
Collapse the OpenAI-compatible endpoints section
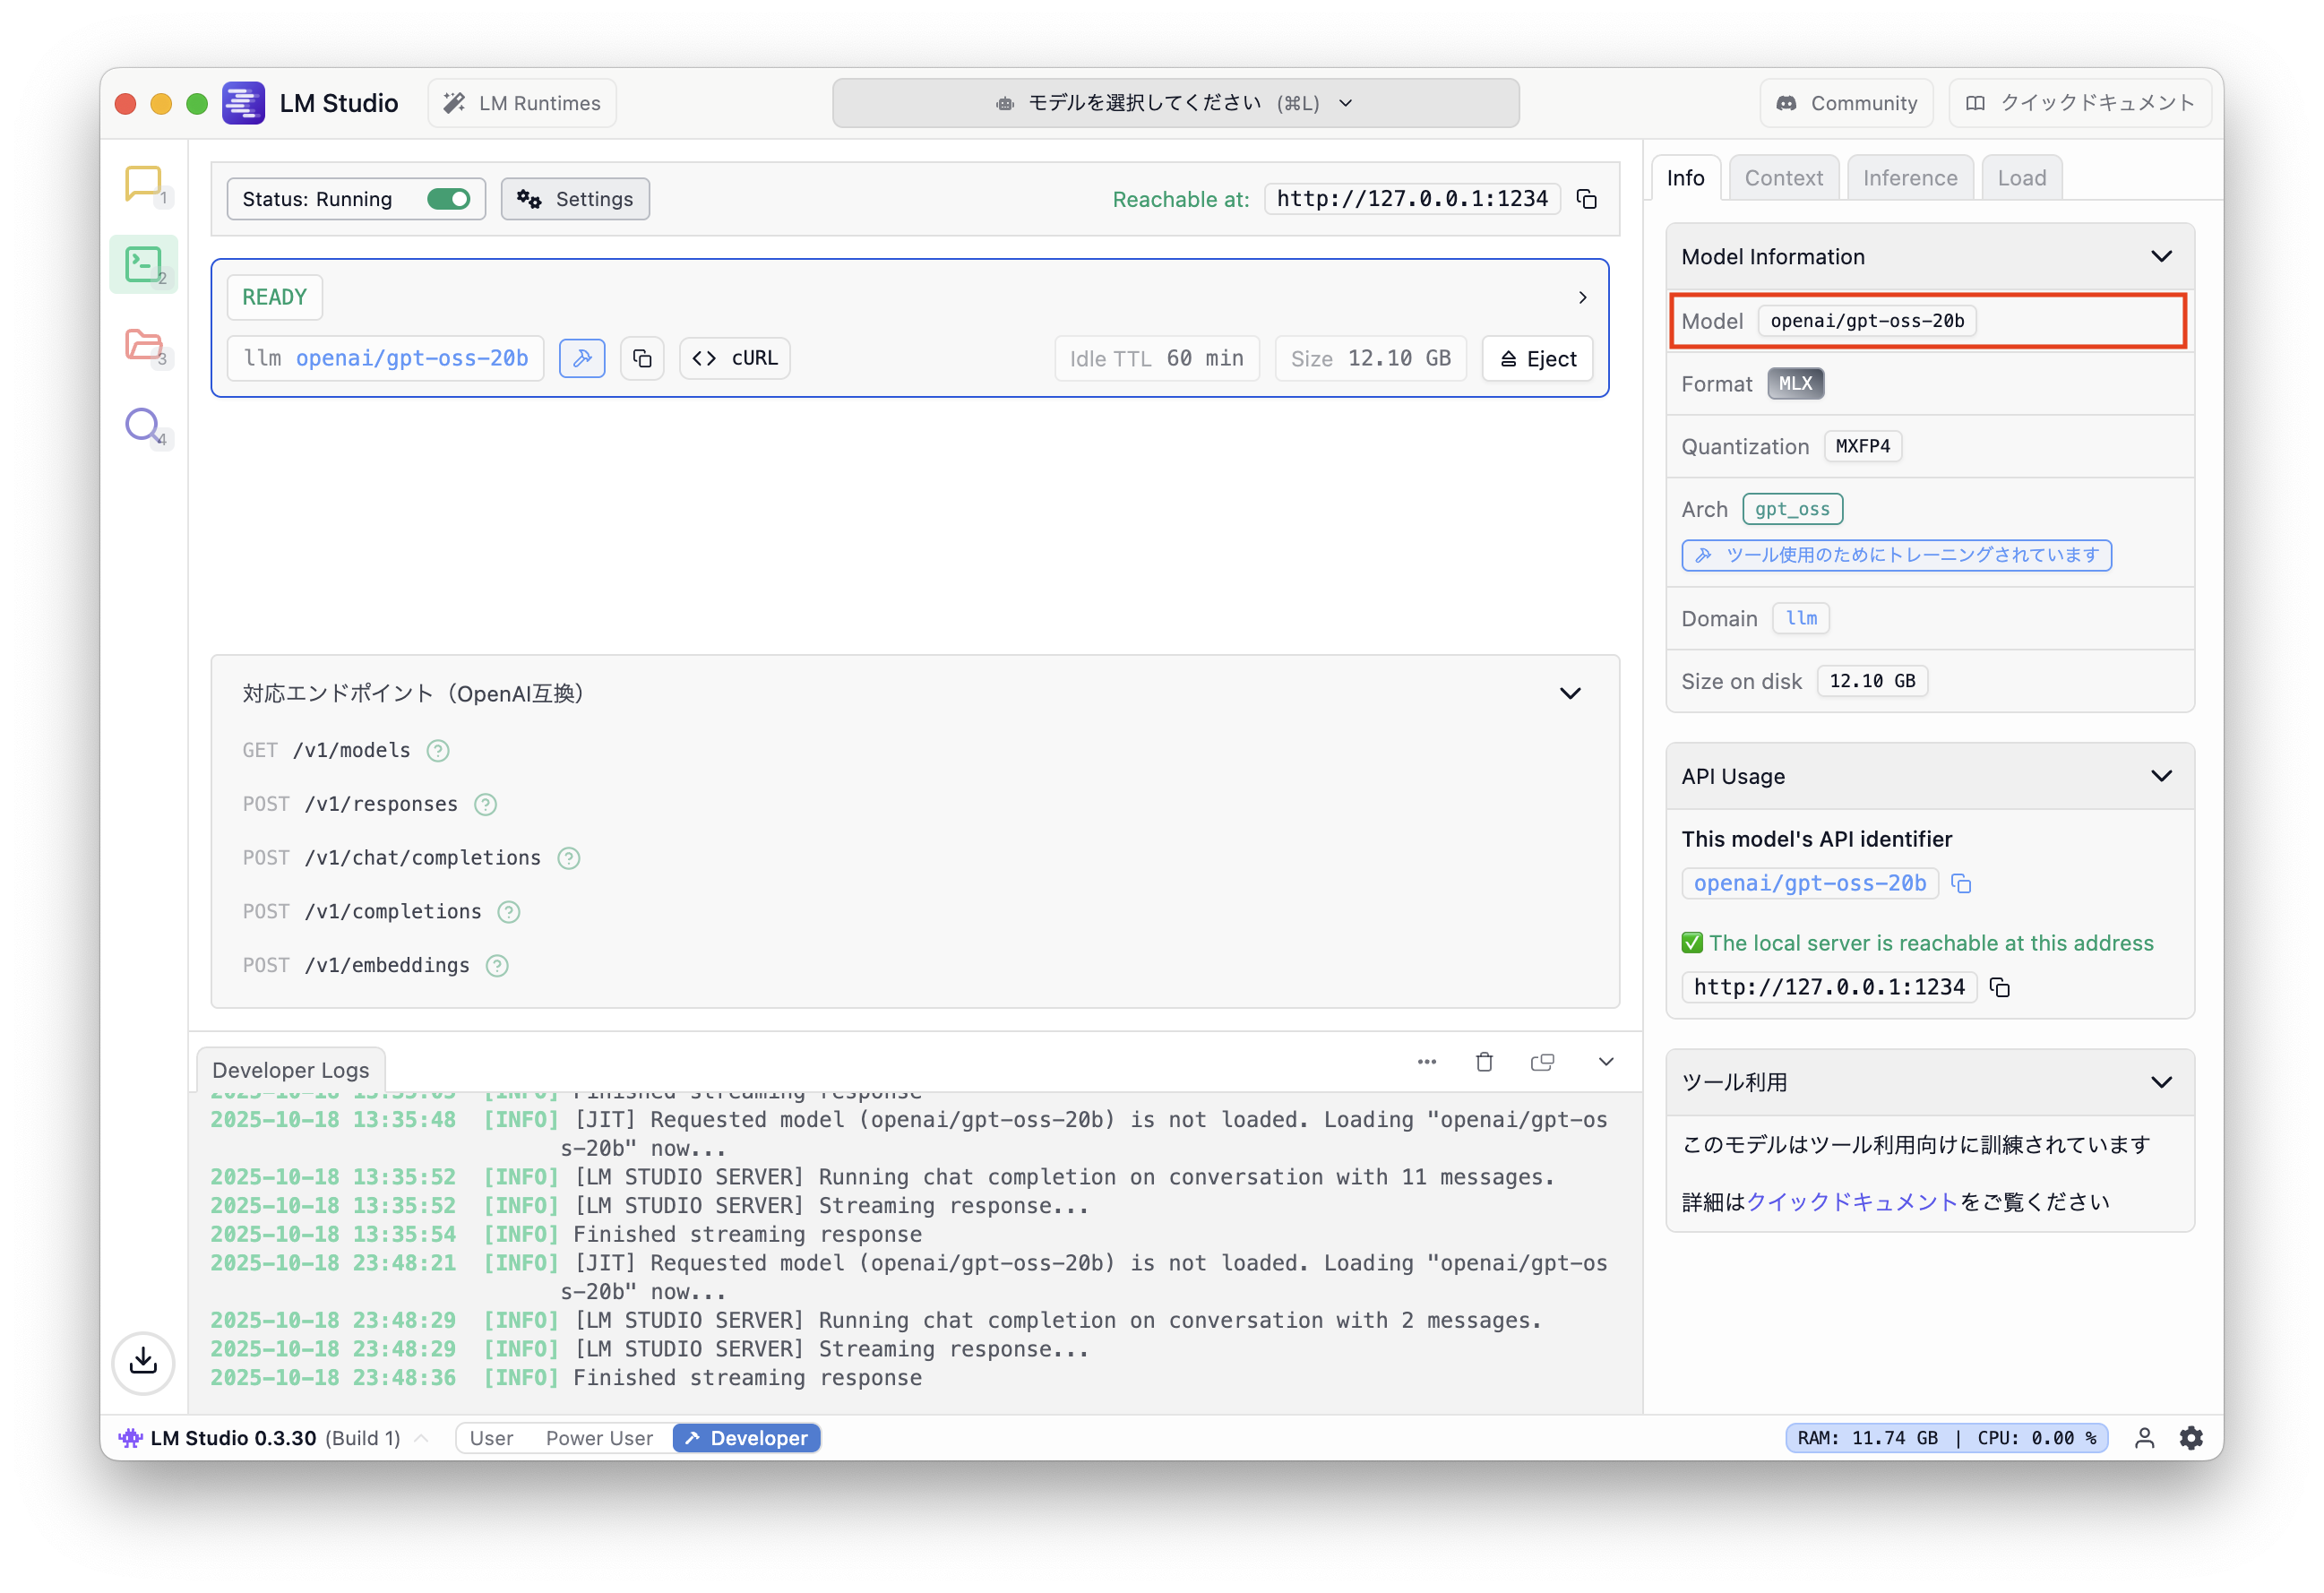[1570, 694]
